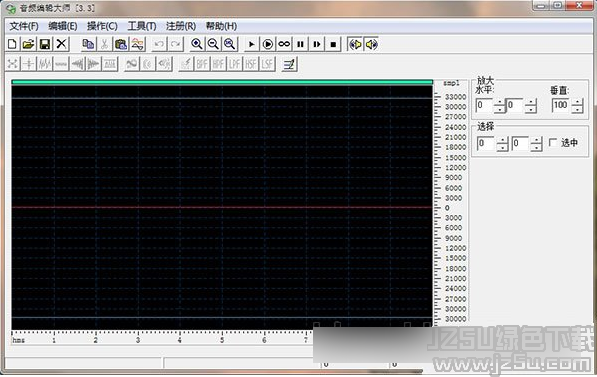Screen dimensions: 597x377
Task: Click the LSF low-shelf filter icon
Action: tap(268, 64)
